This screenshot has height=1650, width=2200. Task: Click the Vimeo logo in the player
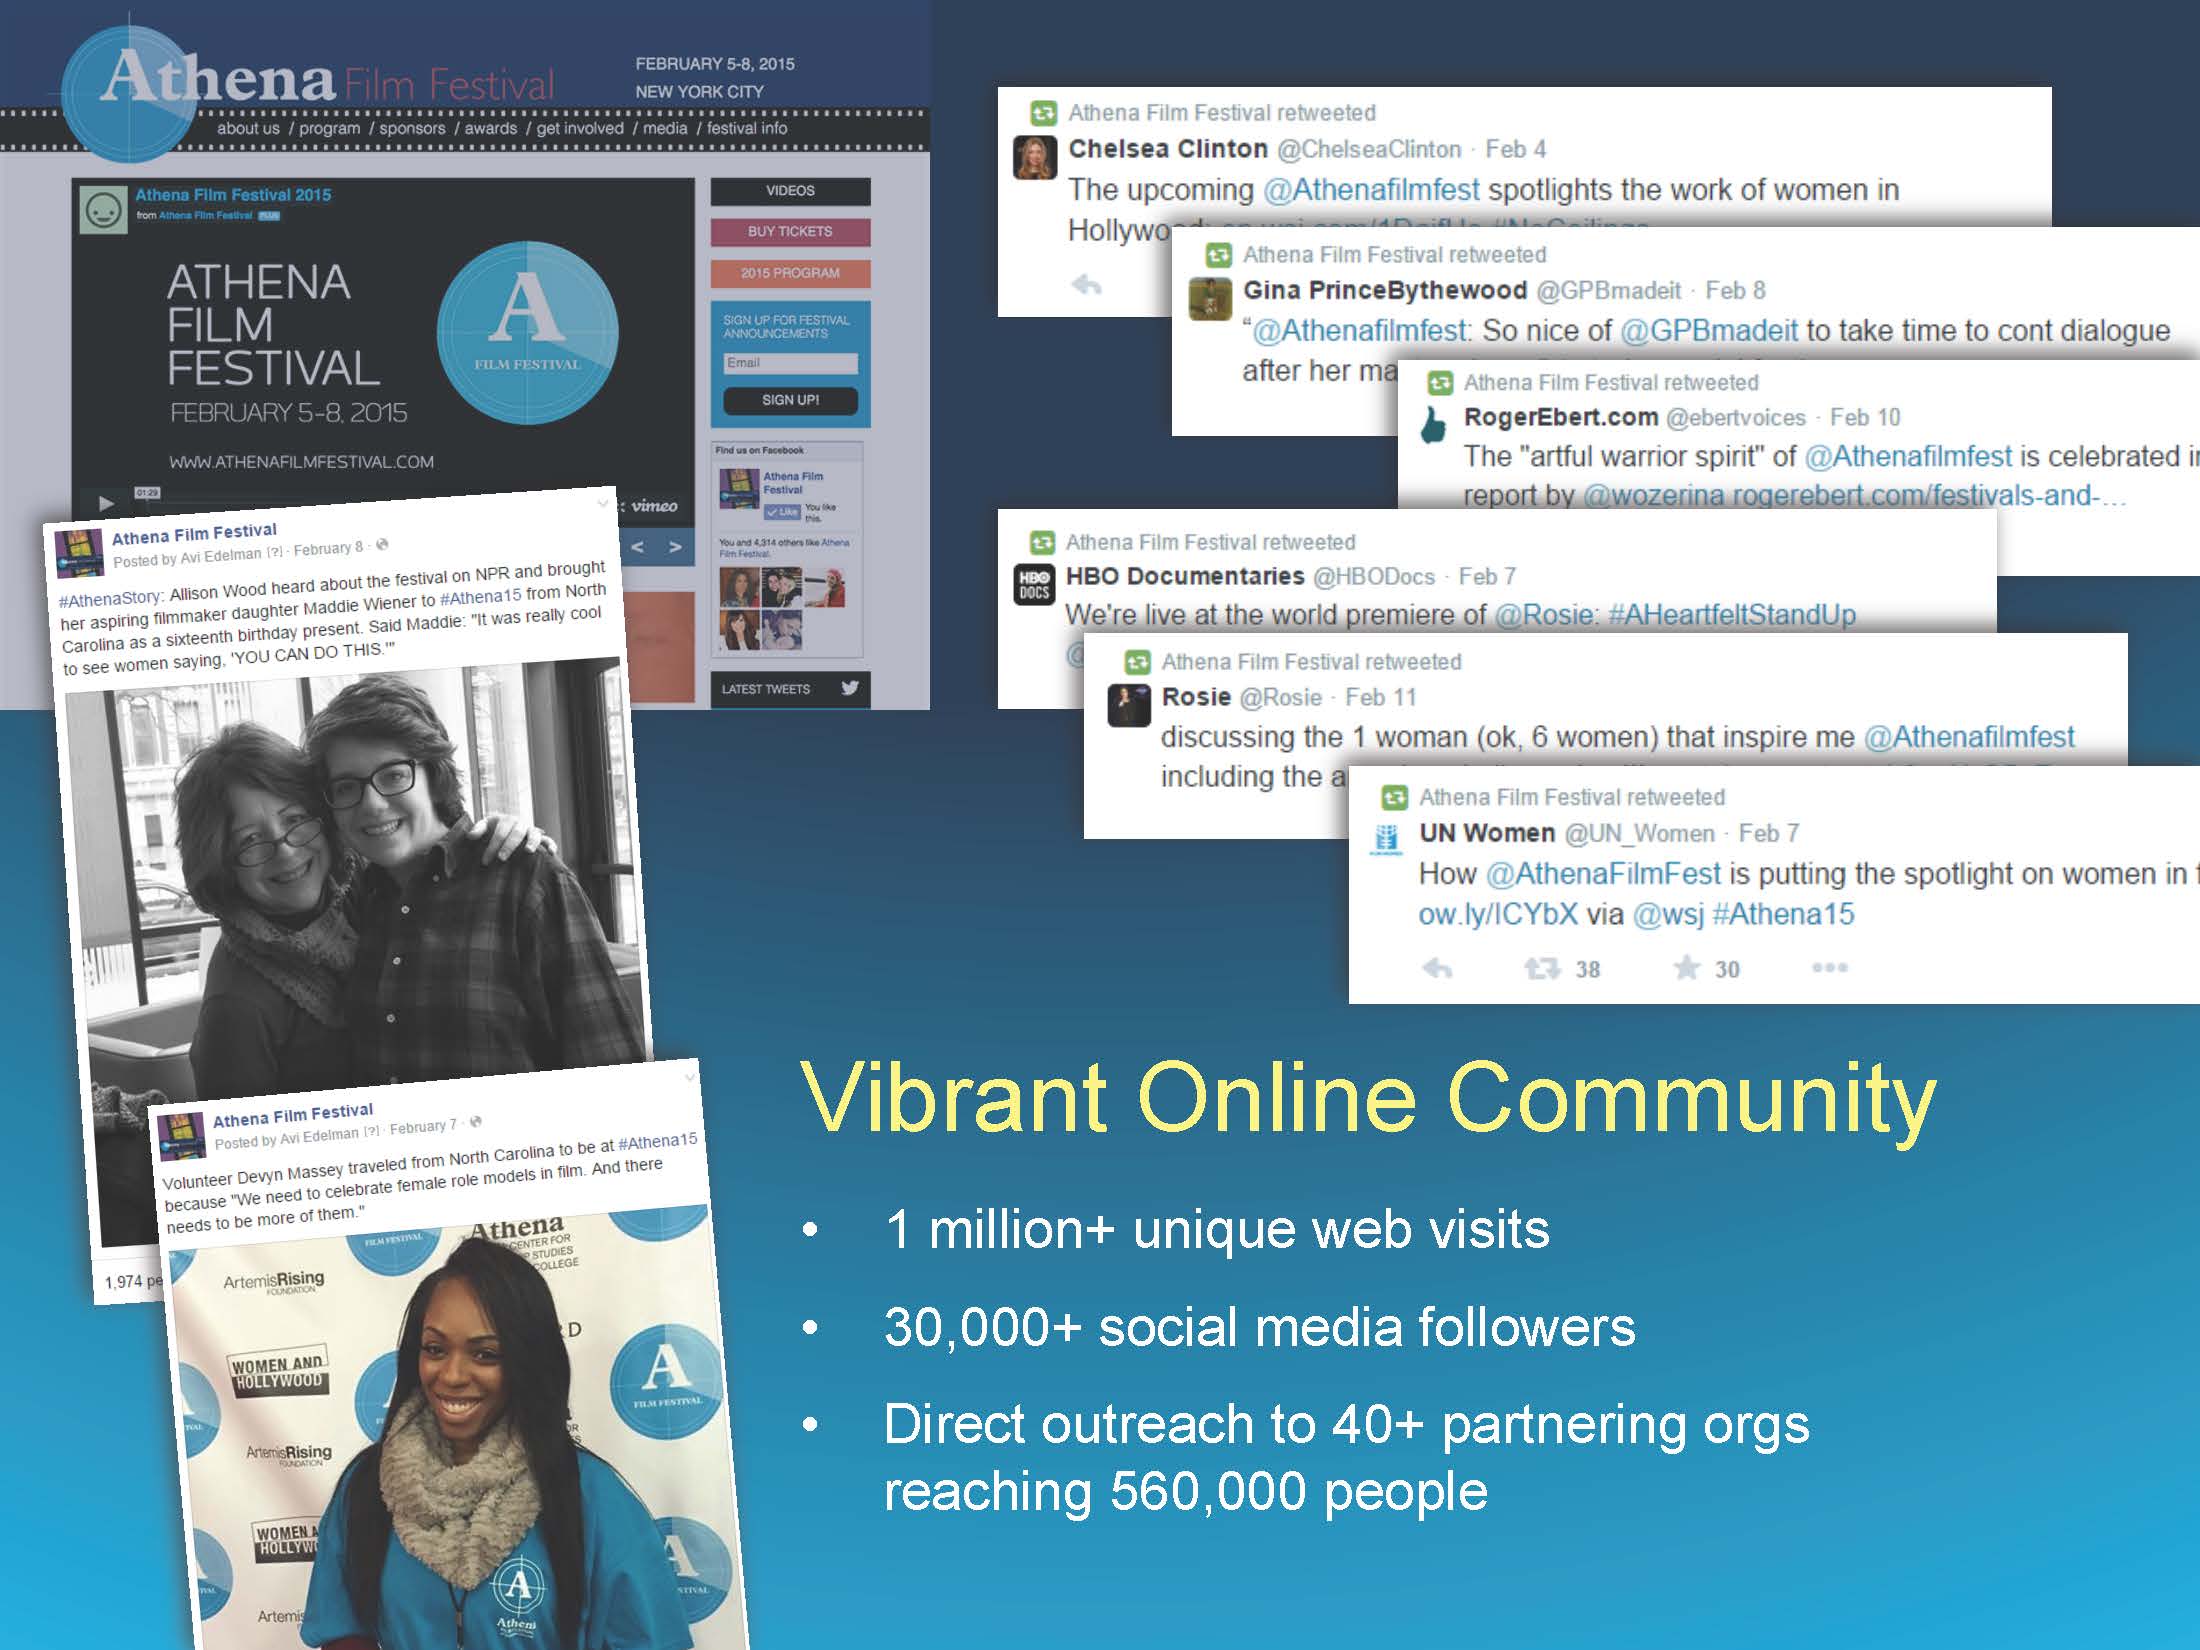click(x=655, y=506)
